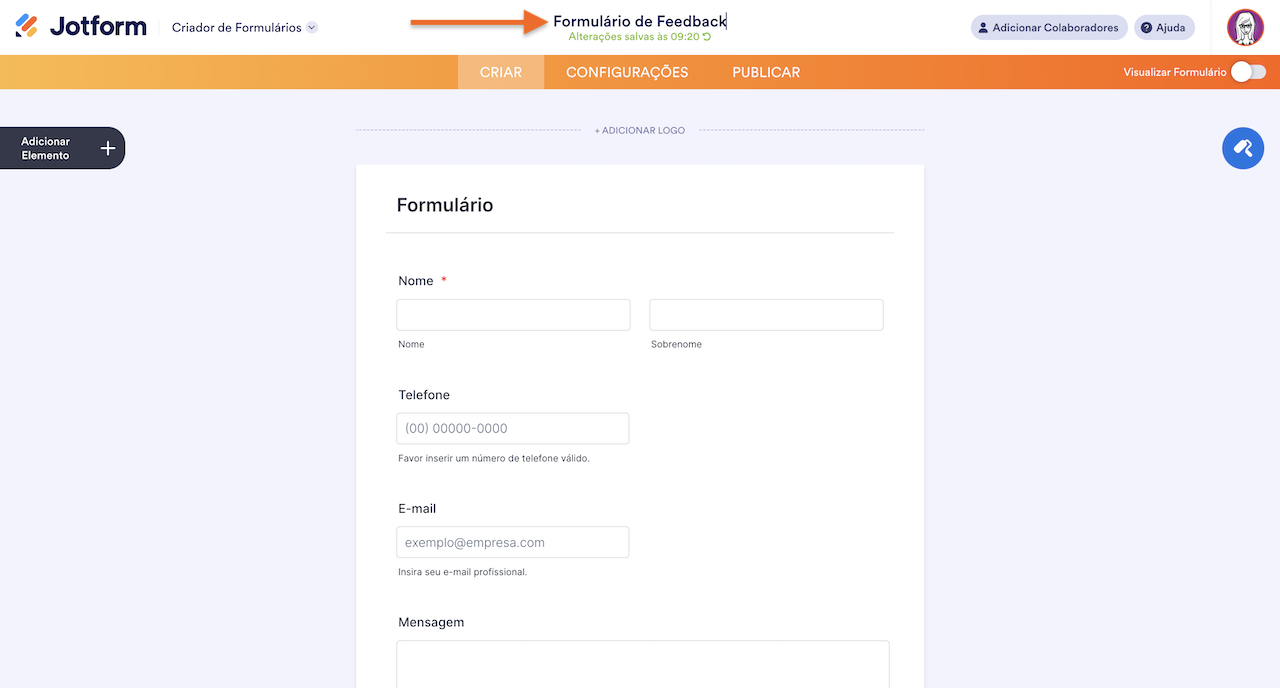
Task: Click the plus icon on Adicionar Elemento
Action: (108, 148)
